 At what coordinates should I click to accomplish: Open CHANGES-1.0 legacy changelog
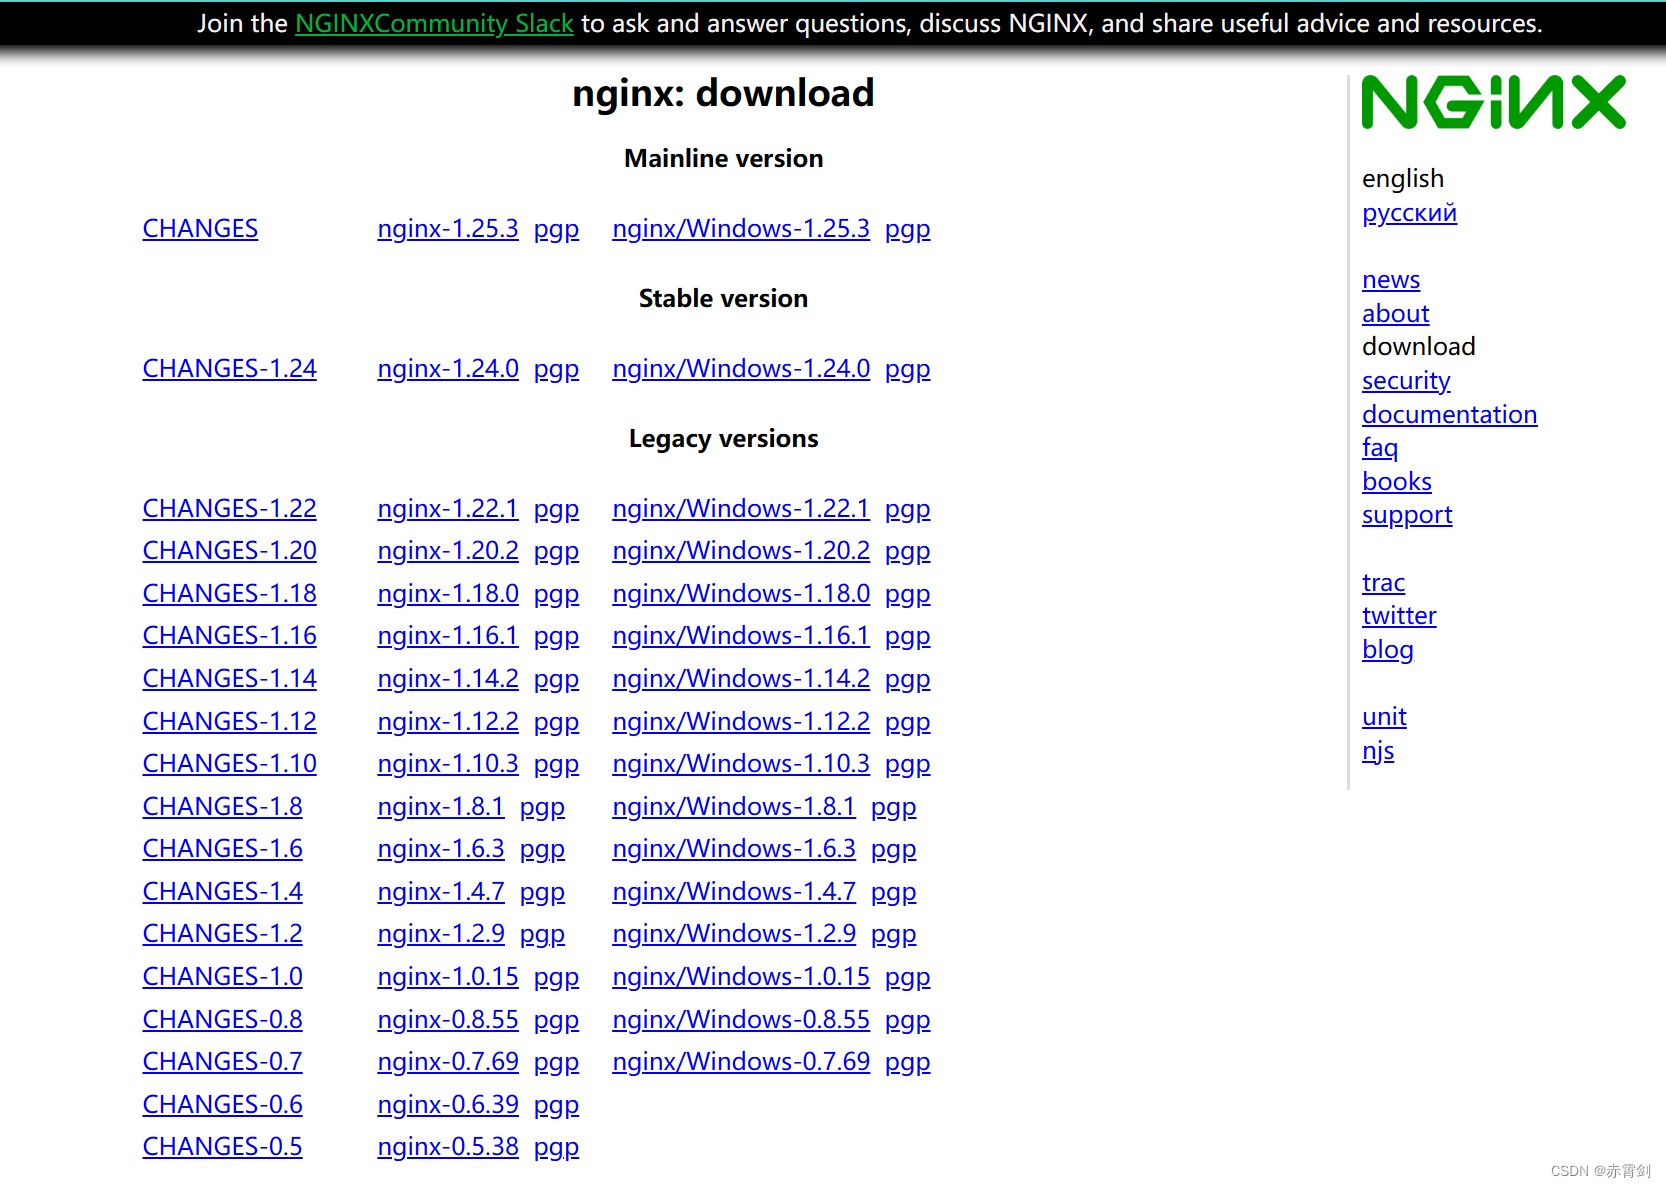[x=222, y=976]
